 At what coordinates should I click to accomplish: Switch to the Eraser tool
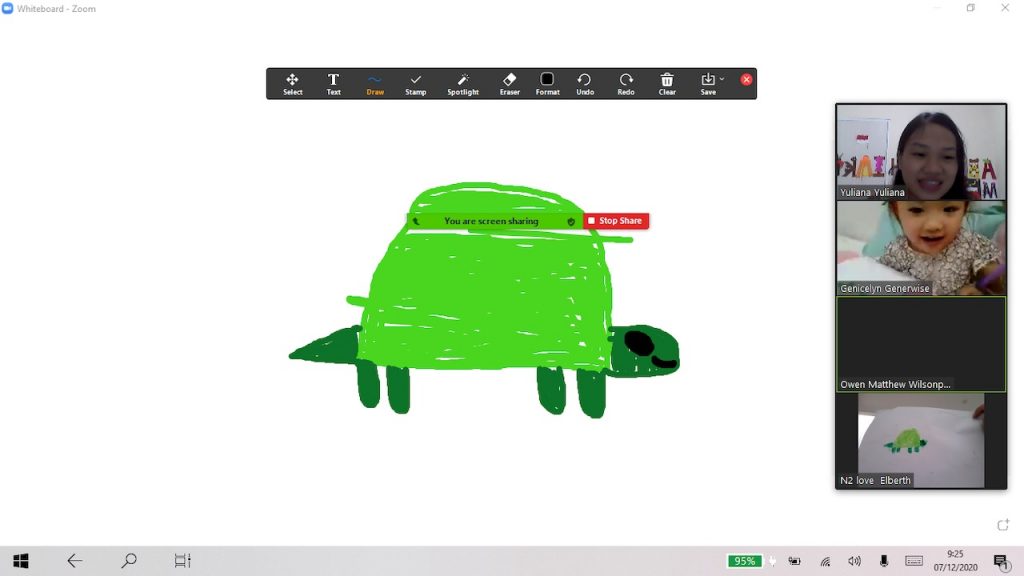(509, 83)
